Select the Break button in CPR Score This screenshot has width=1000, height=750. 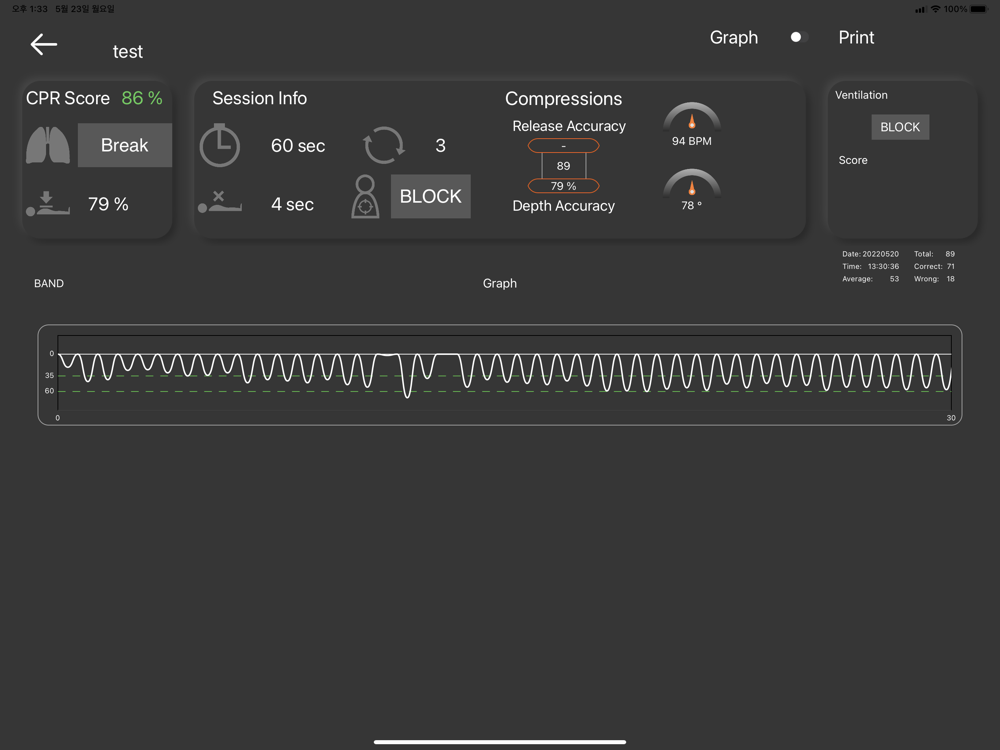point(125,145)
